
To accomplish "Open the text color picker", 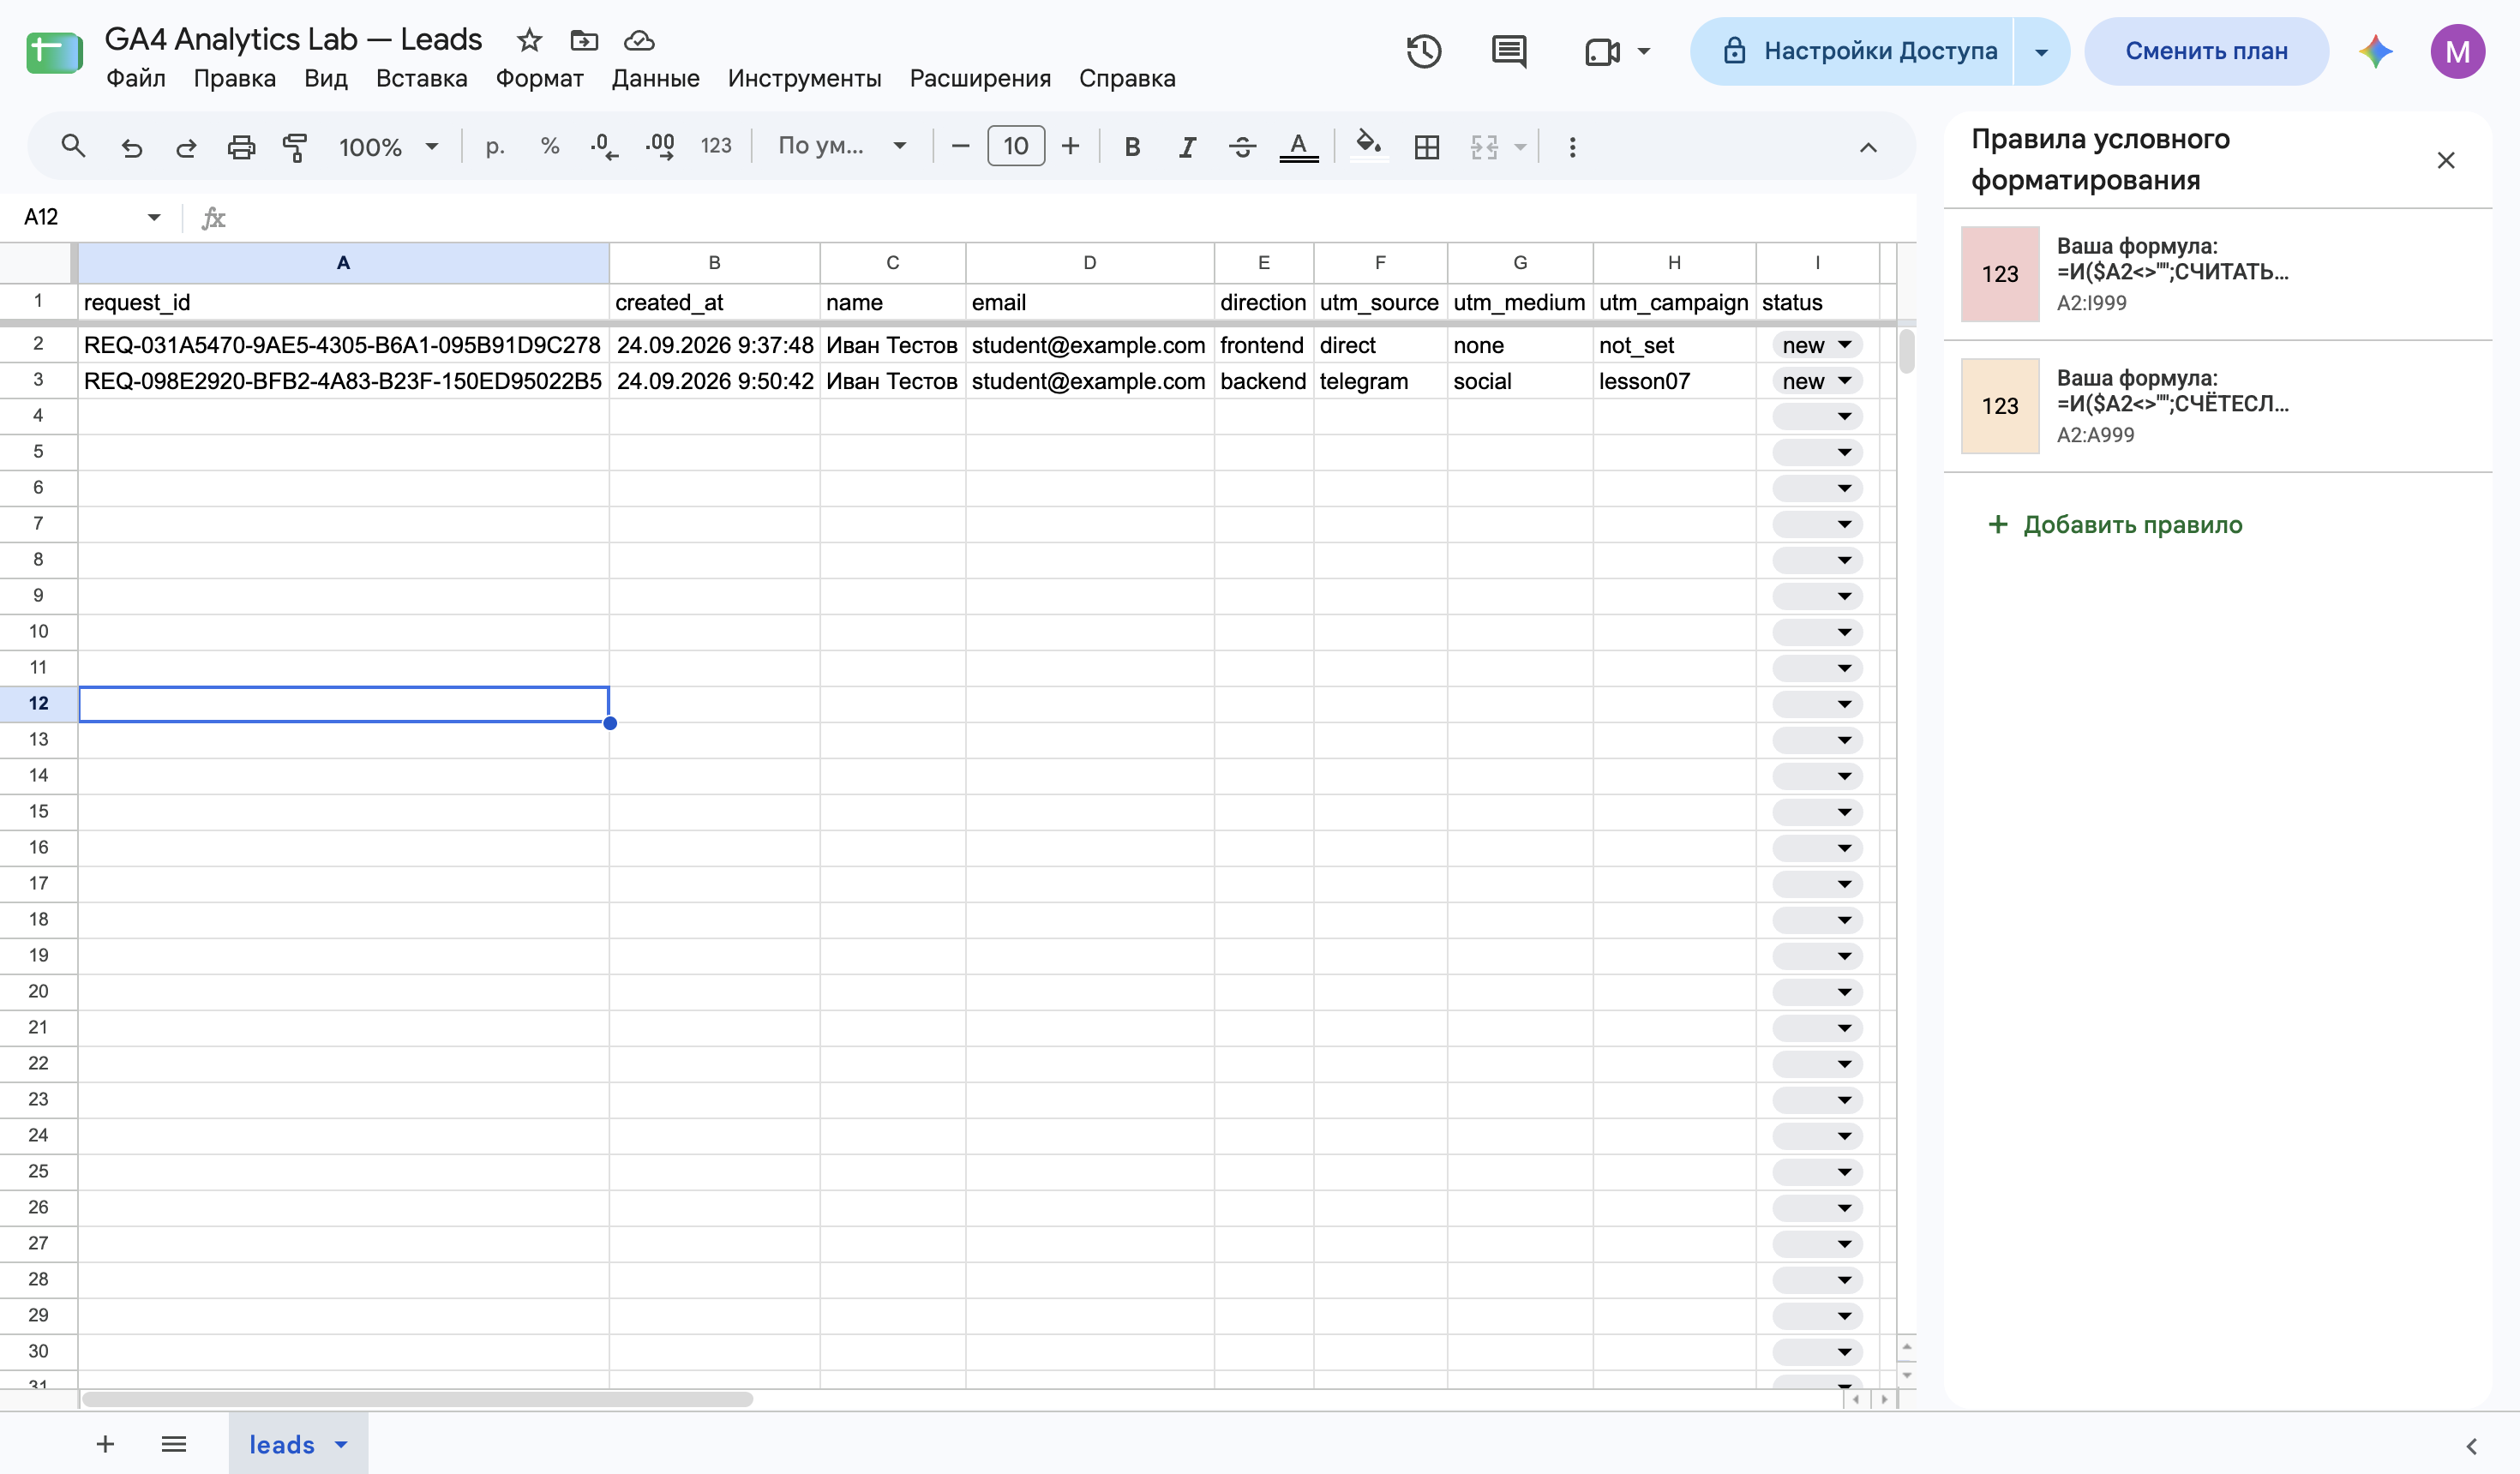I will pos(1298,147).
